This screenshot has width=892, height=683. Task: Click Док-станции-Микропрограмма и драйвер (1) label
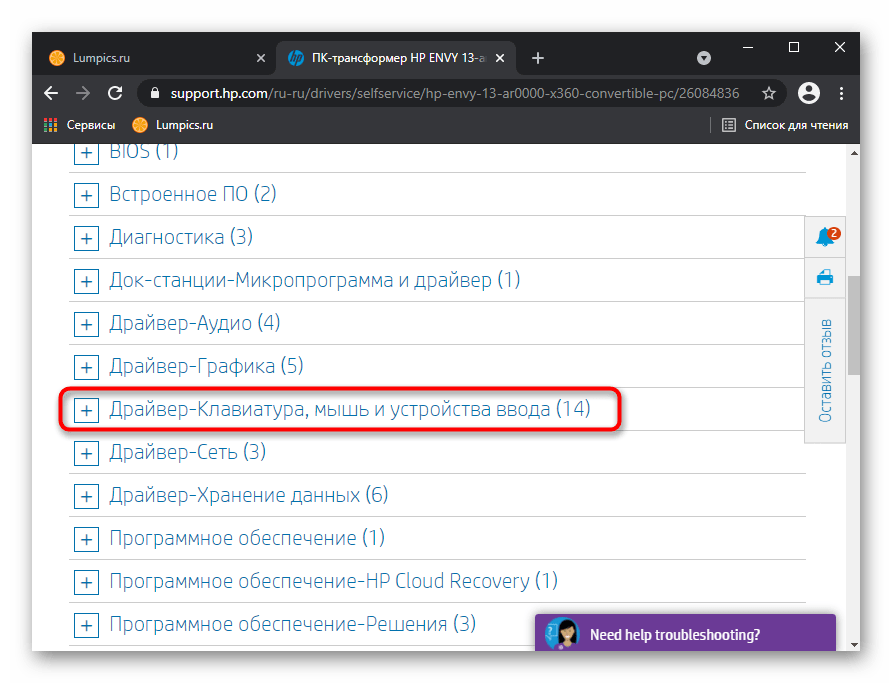click(315, 280)
